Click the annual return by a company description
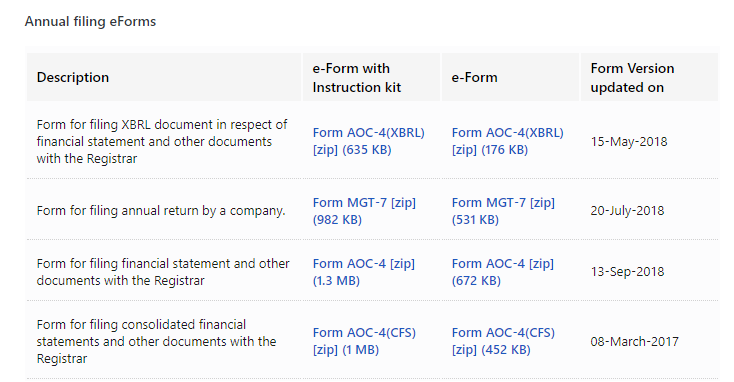Image resolution: width=734 pixels, height=382 pixels. coord(161,211)
